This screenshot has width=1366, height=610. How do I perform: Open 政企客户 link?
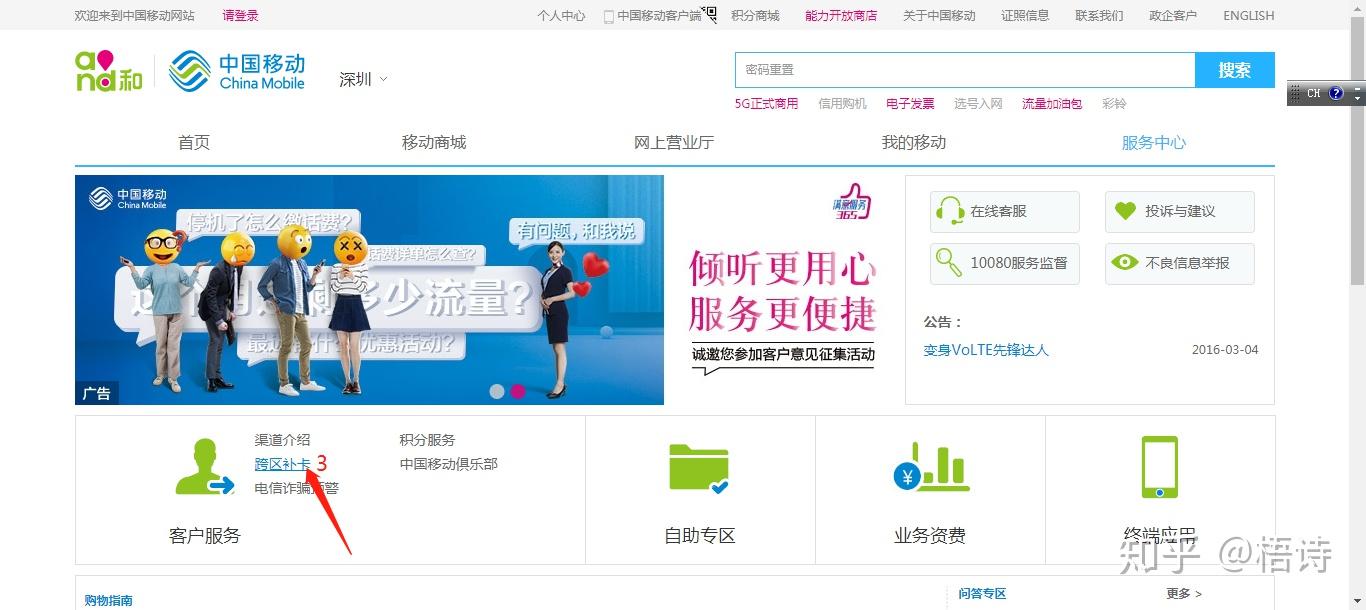(x=1173, y=15)
